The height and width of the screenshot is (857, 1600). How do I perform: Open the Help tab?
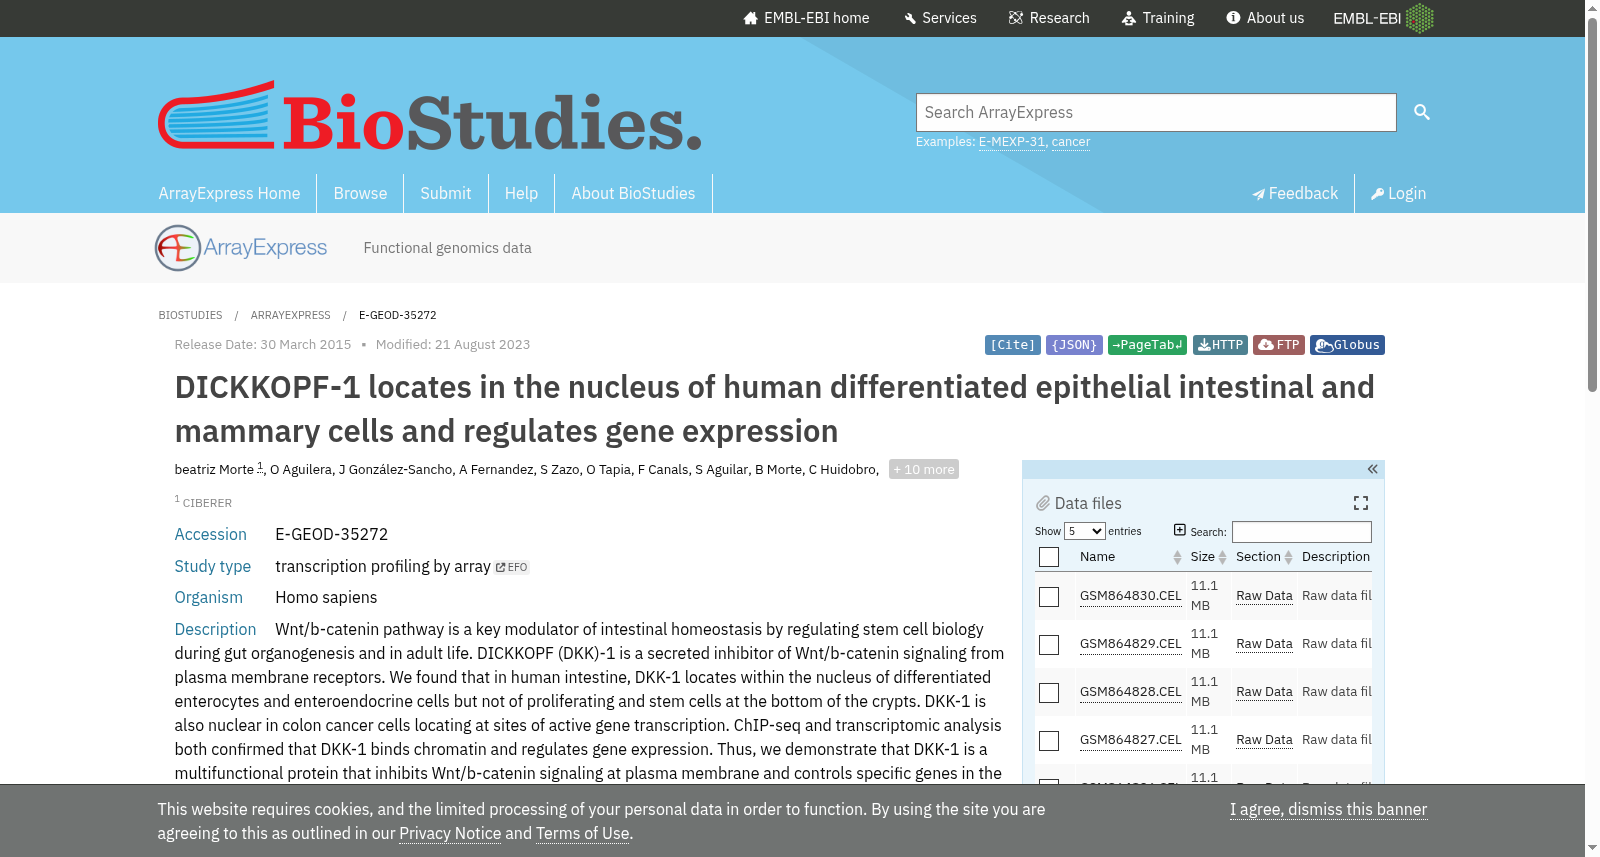(x=521, y=193)
